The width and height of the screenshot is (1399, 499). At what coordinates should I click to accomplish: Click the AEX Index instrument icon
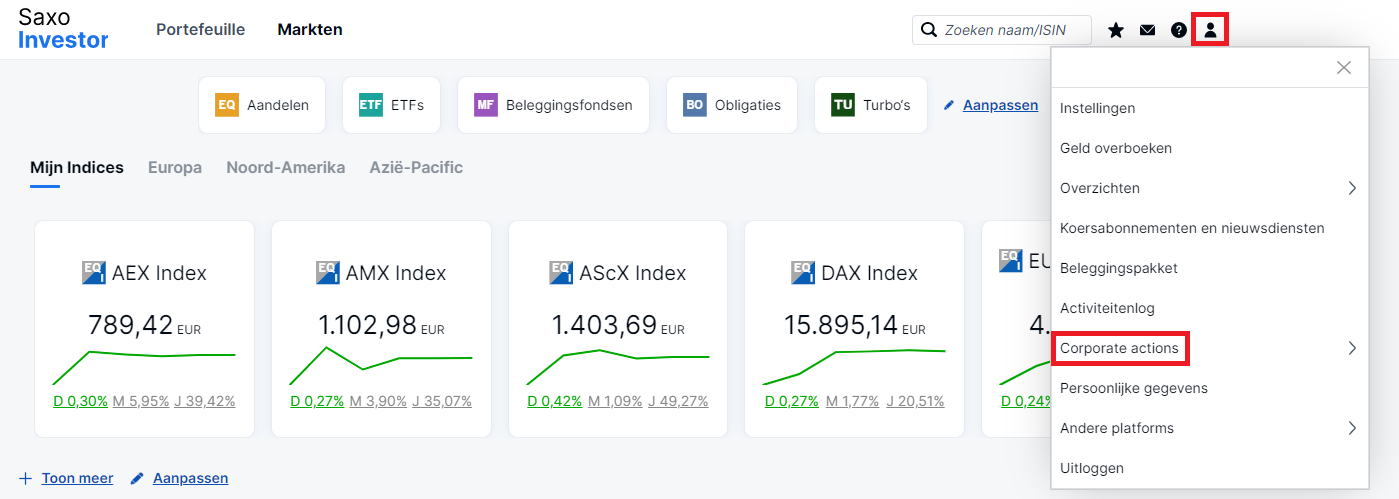coord(94,272)
